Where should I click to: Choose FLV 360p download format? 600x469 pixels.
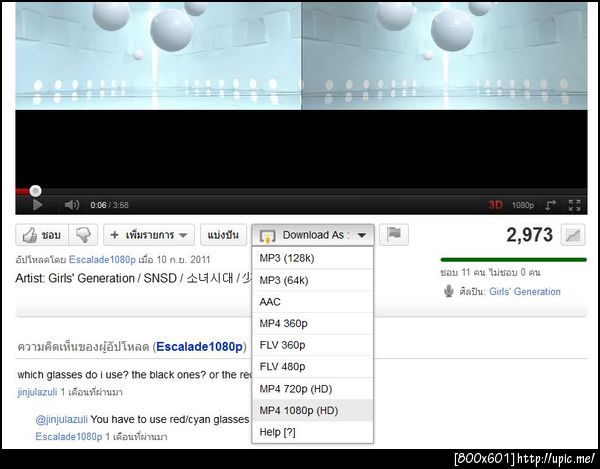(313, 345)
